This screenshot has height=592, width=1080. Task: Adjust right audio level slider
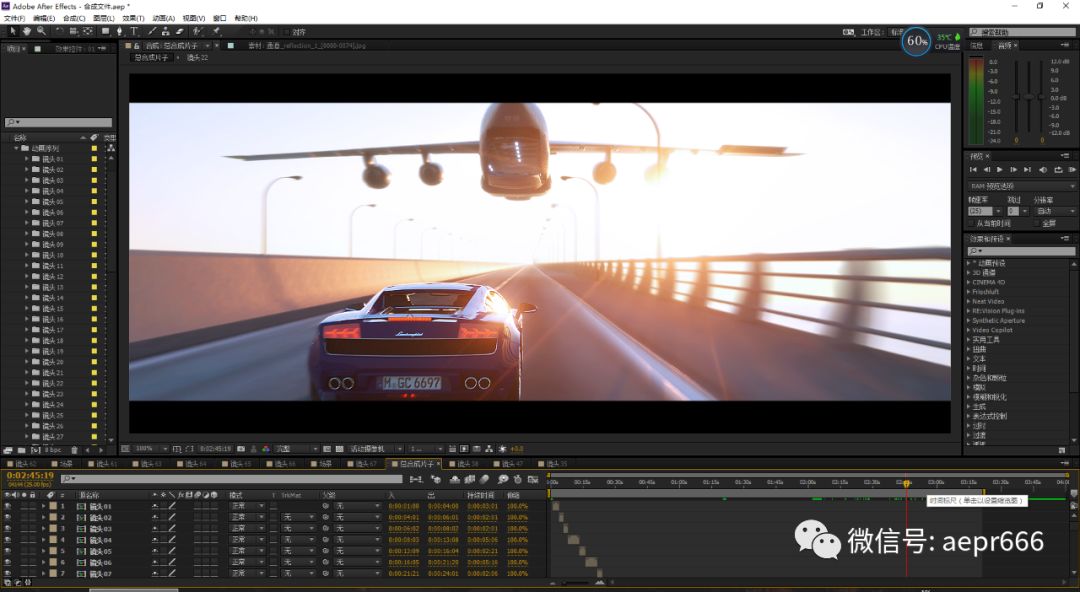pos(1041,96)
